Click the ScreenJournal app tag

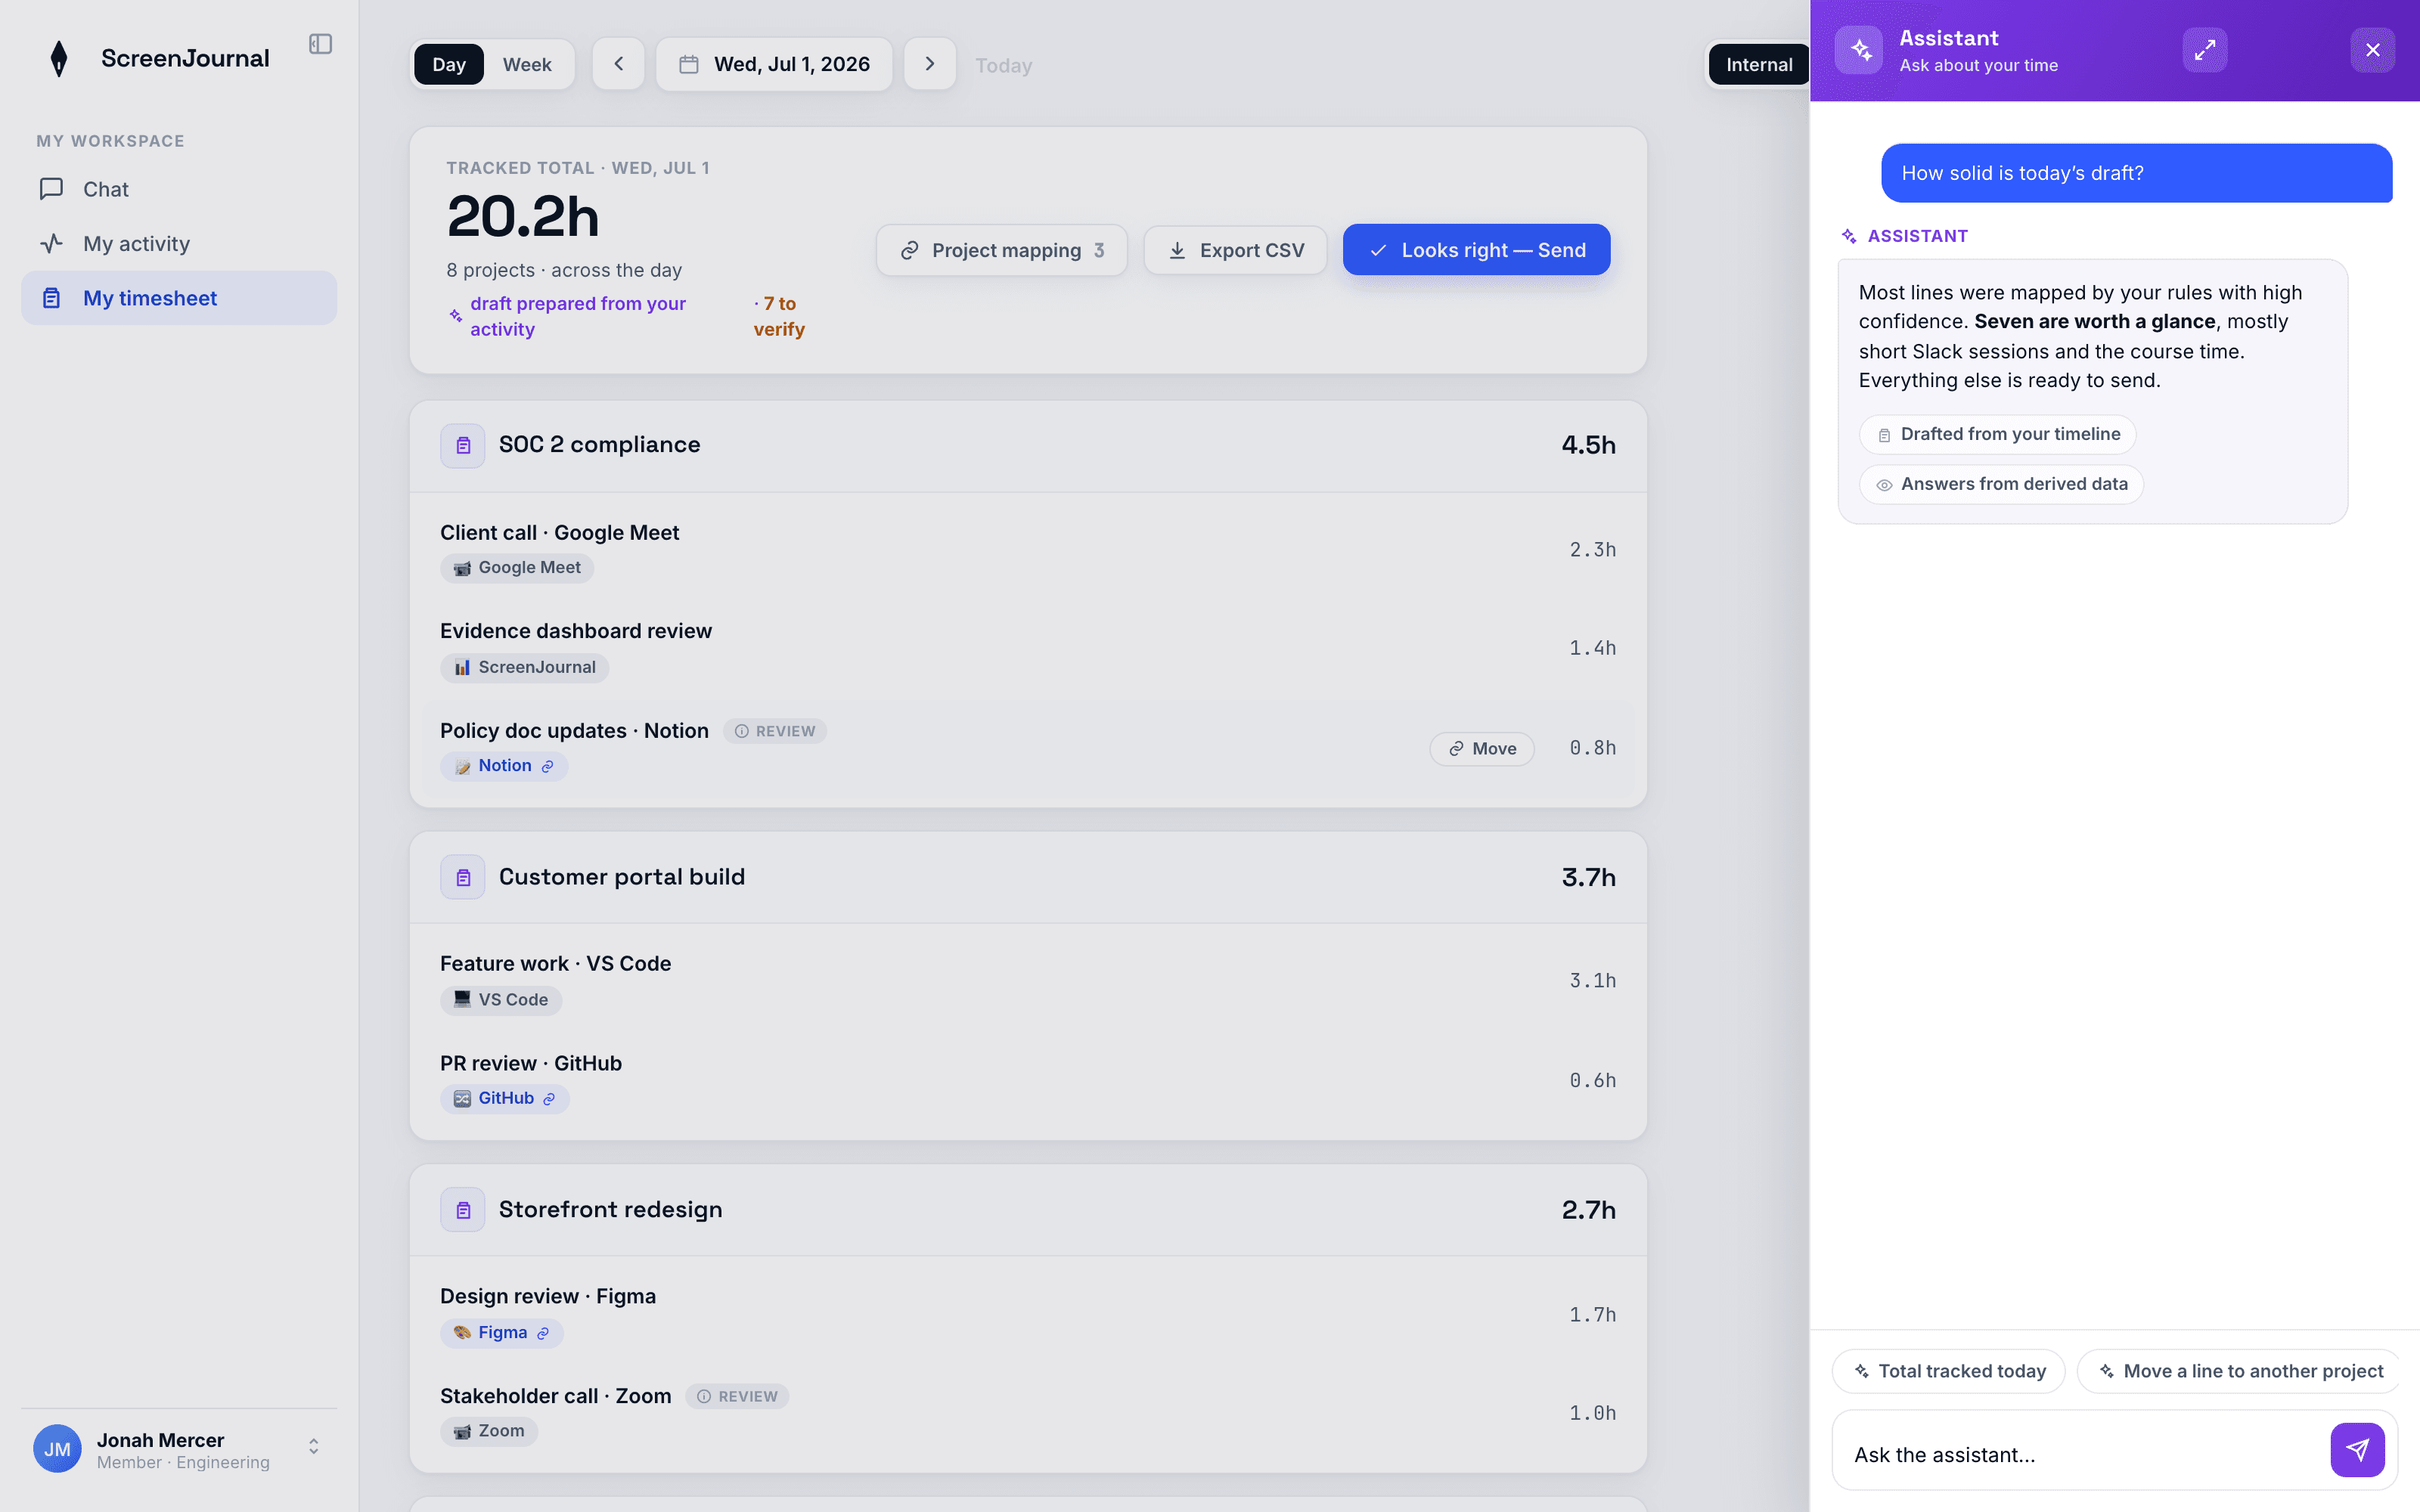[x=524, y=667]
